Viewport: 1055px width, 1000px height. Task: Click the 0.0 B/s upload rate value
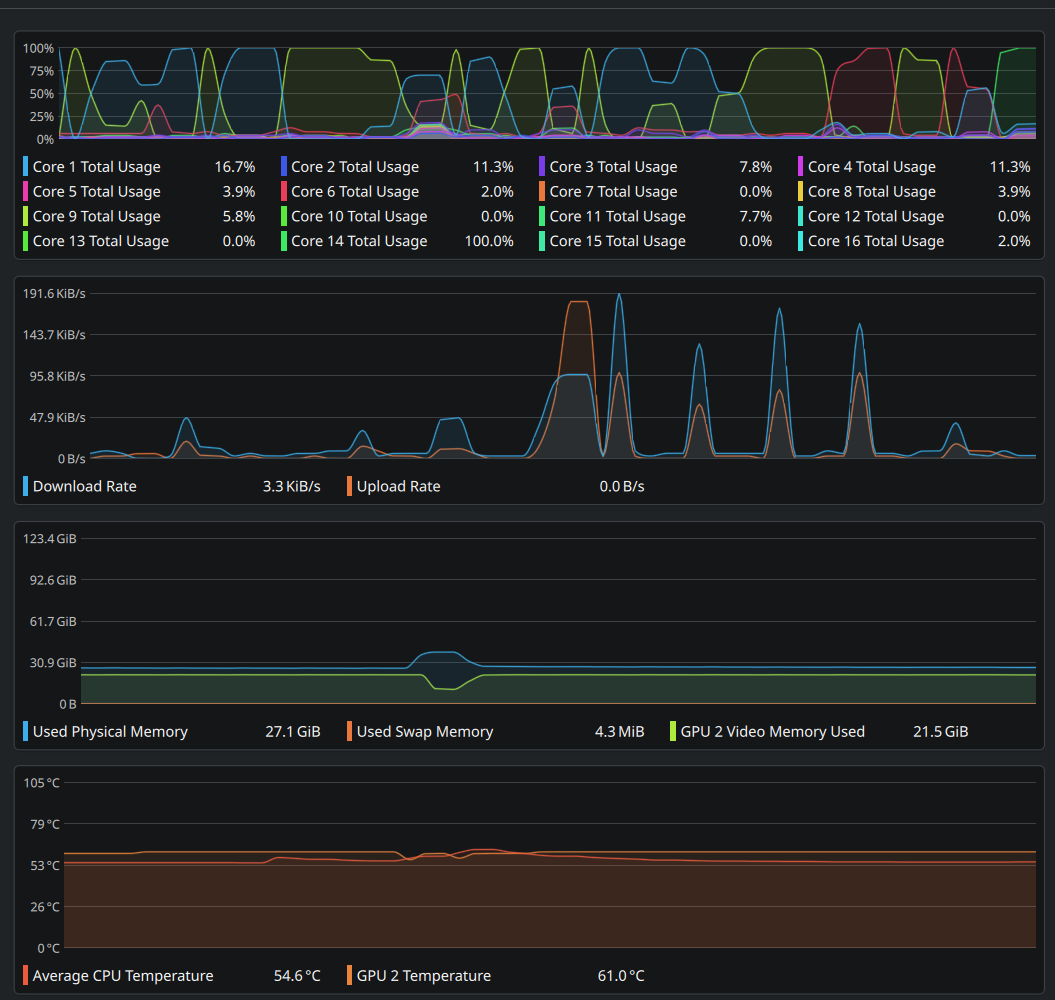pyautogui.click(x=622, y=487)
